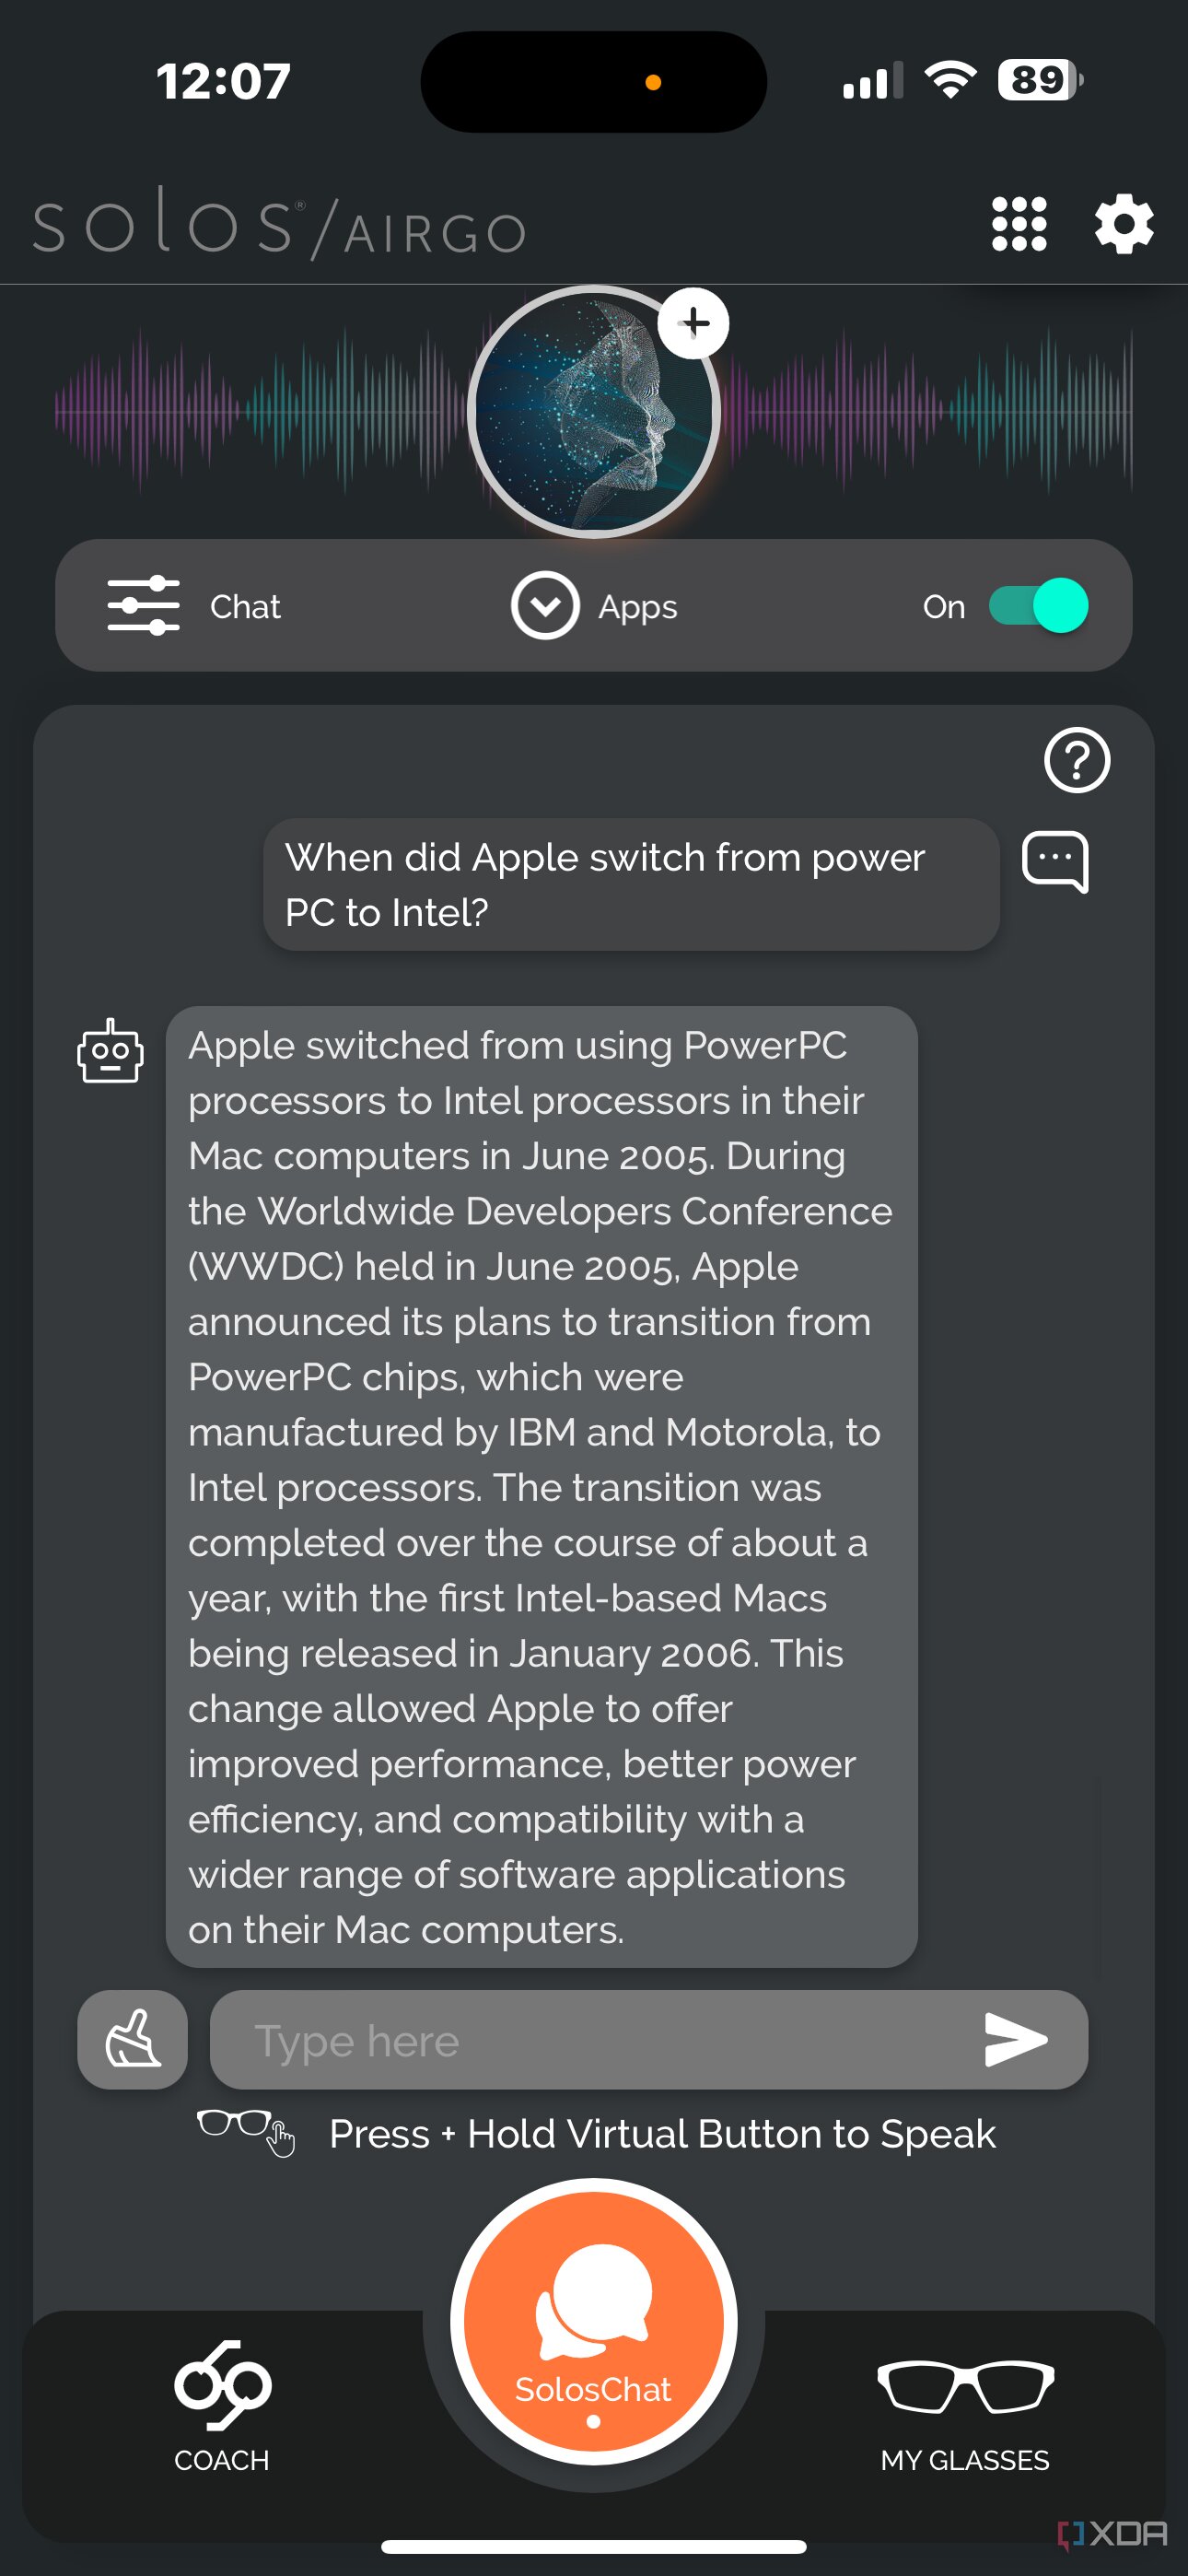Open the help question mark icon
1188x2576 pixels.
click(1076, 761)
